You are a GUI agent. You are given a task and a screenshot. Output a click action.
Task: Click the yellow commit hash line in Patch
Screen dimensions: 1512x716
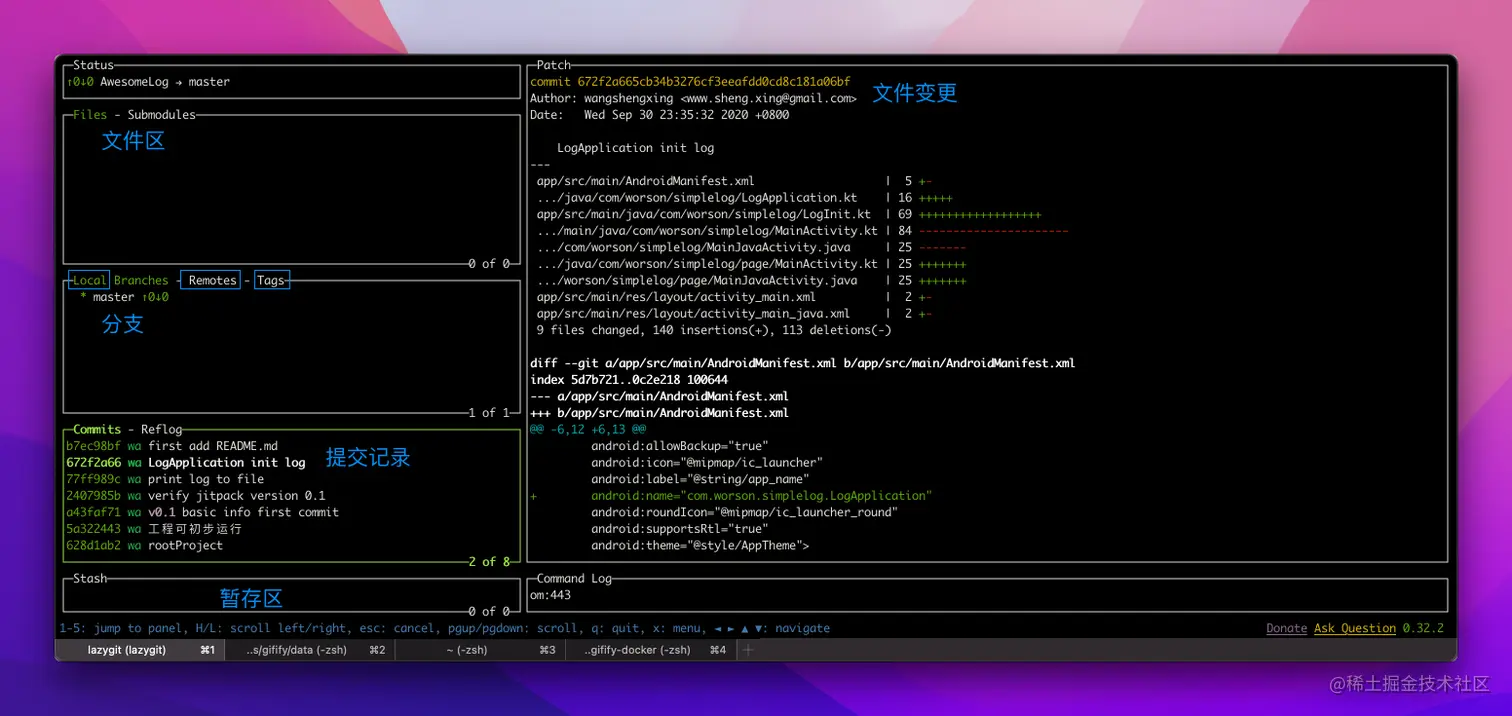pyautogui.click(x=690, y=82)
